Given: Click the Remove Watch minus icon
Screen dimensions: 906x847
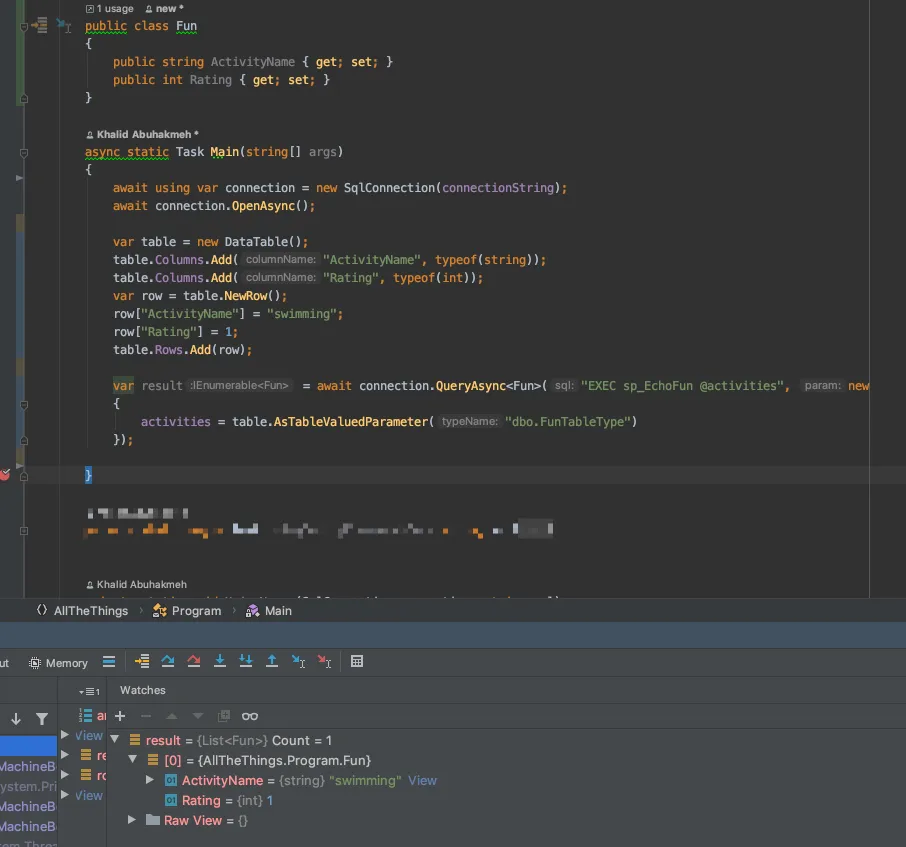Looking at the screenshot, I should pyautogui.click(x=146, y=716).
